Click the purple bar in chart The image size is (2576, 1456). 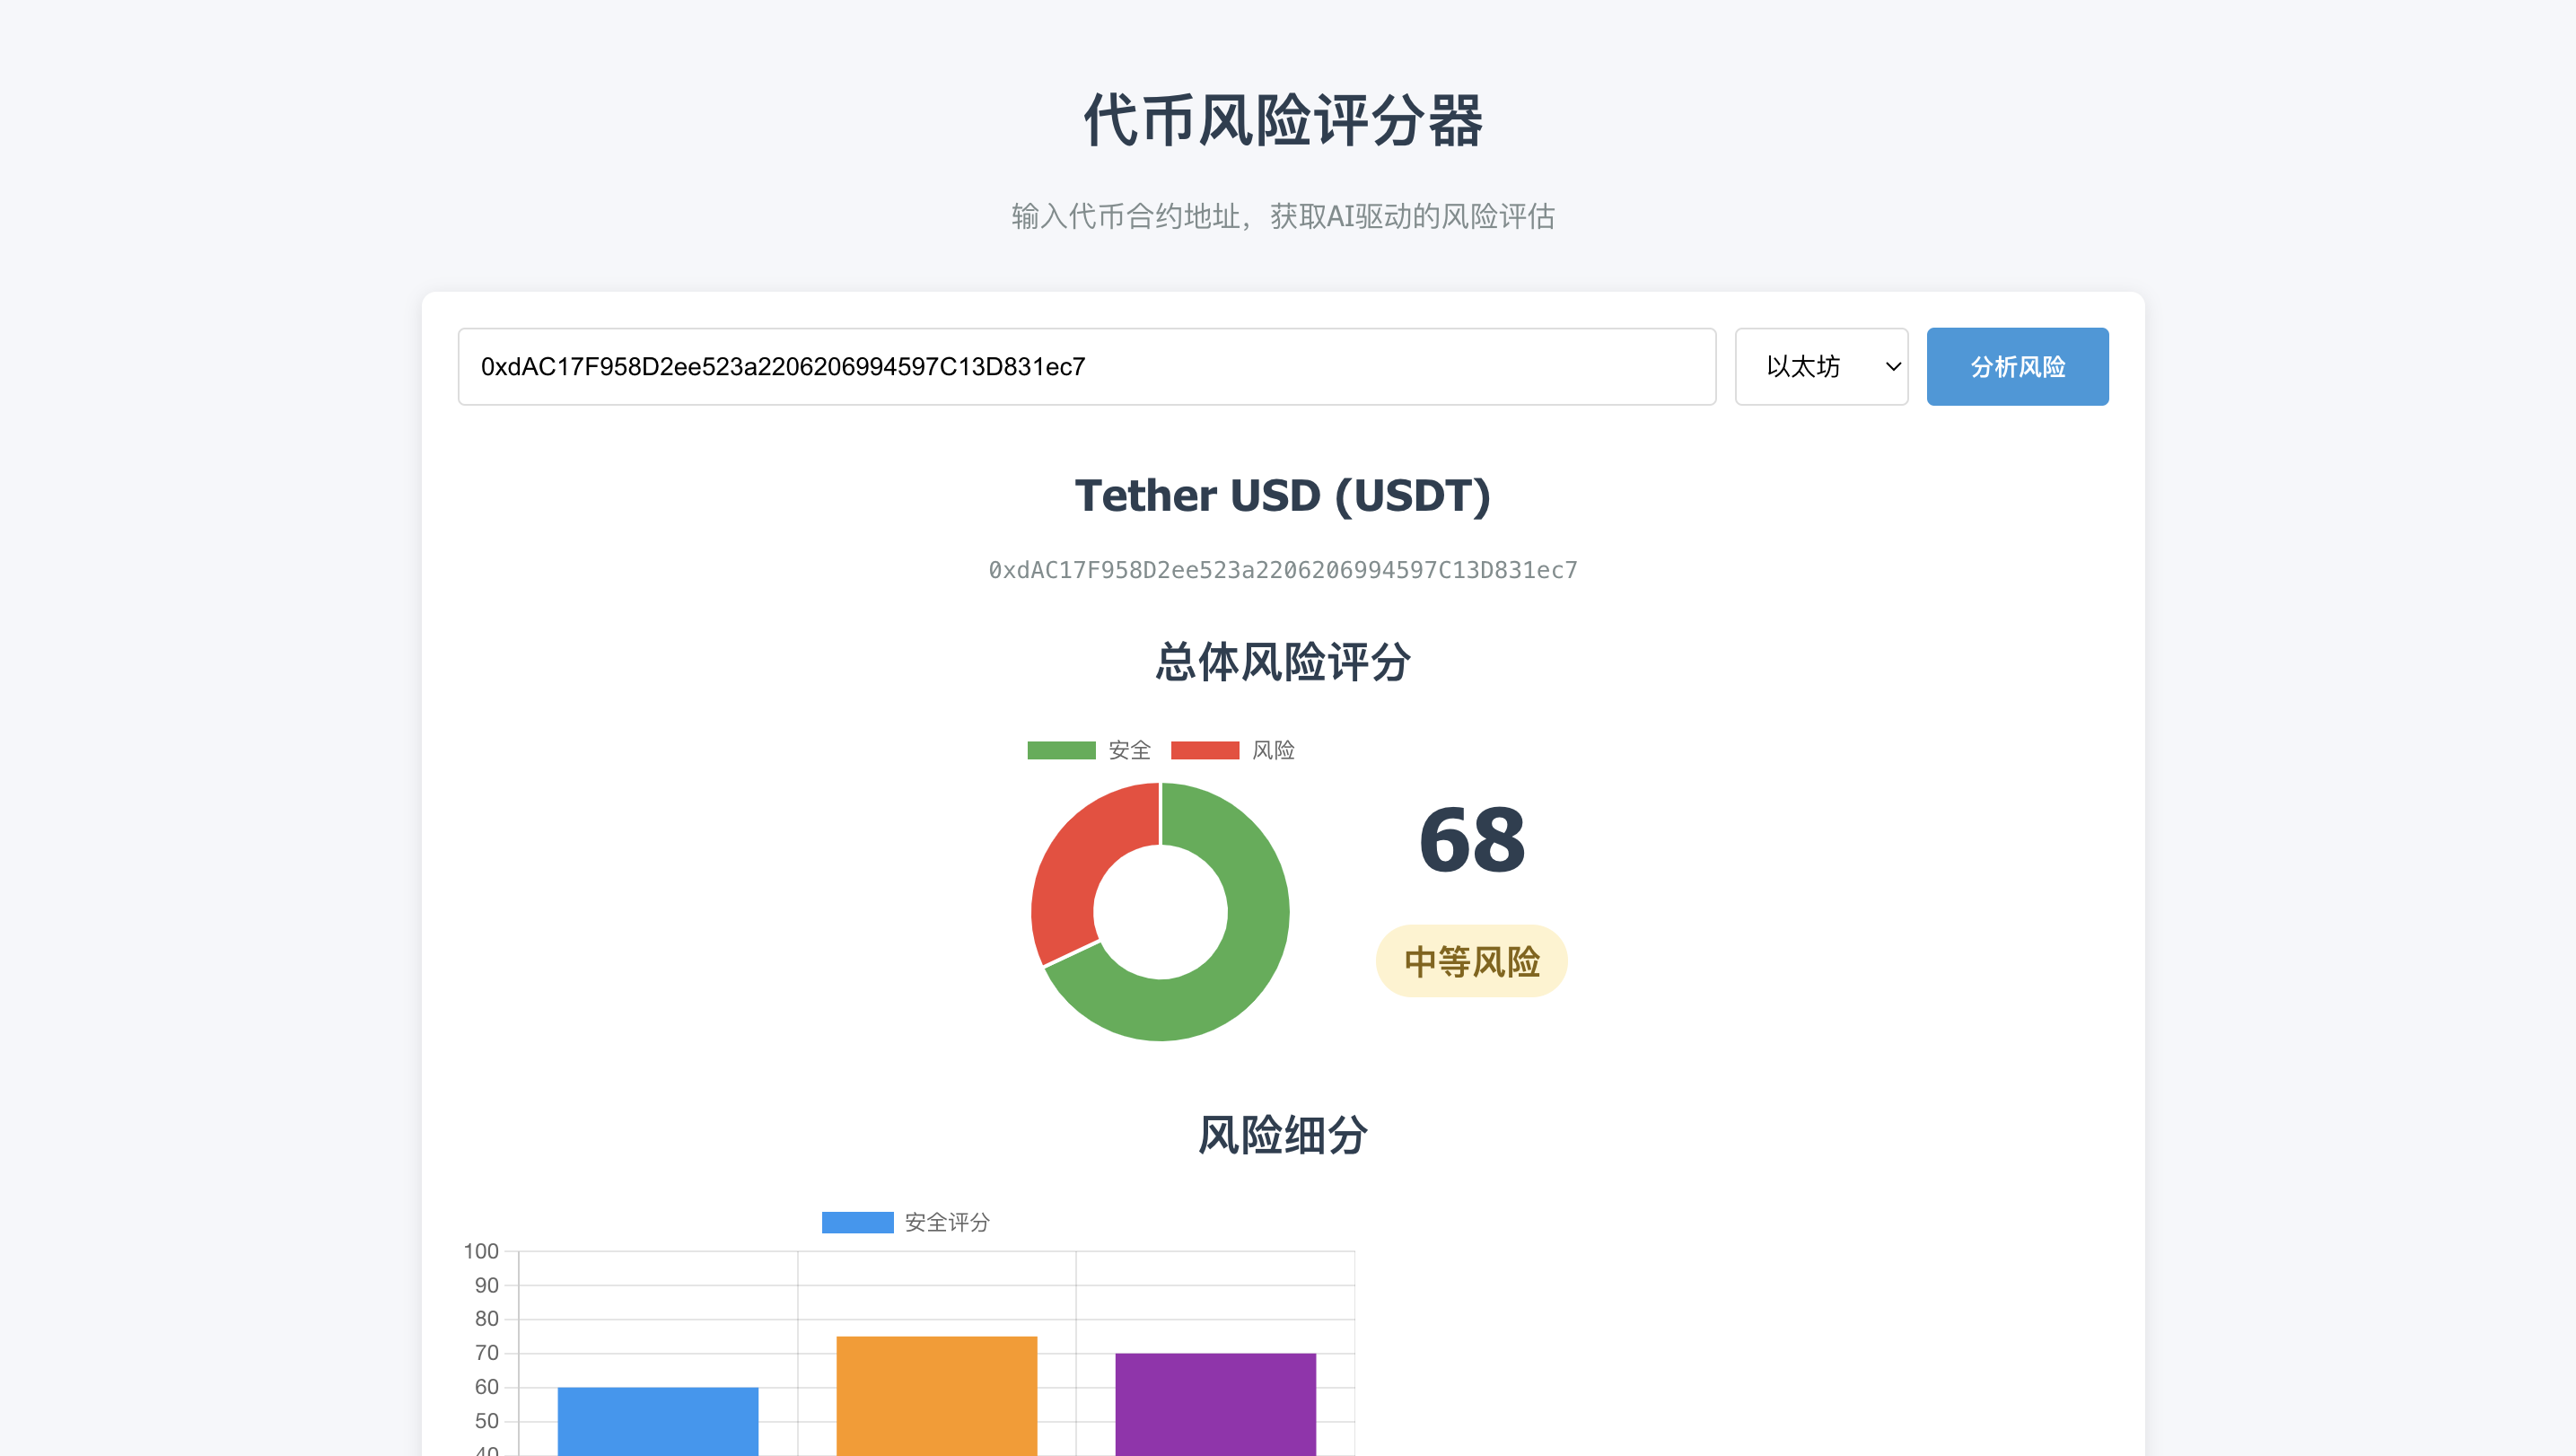[x=1215, y=1403]
